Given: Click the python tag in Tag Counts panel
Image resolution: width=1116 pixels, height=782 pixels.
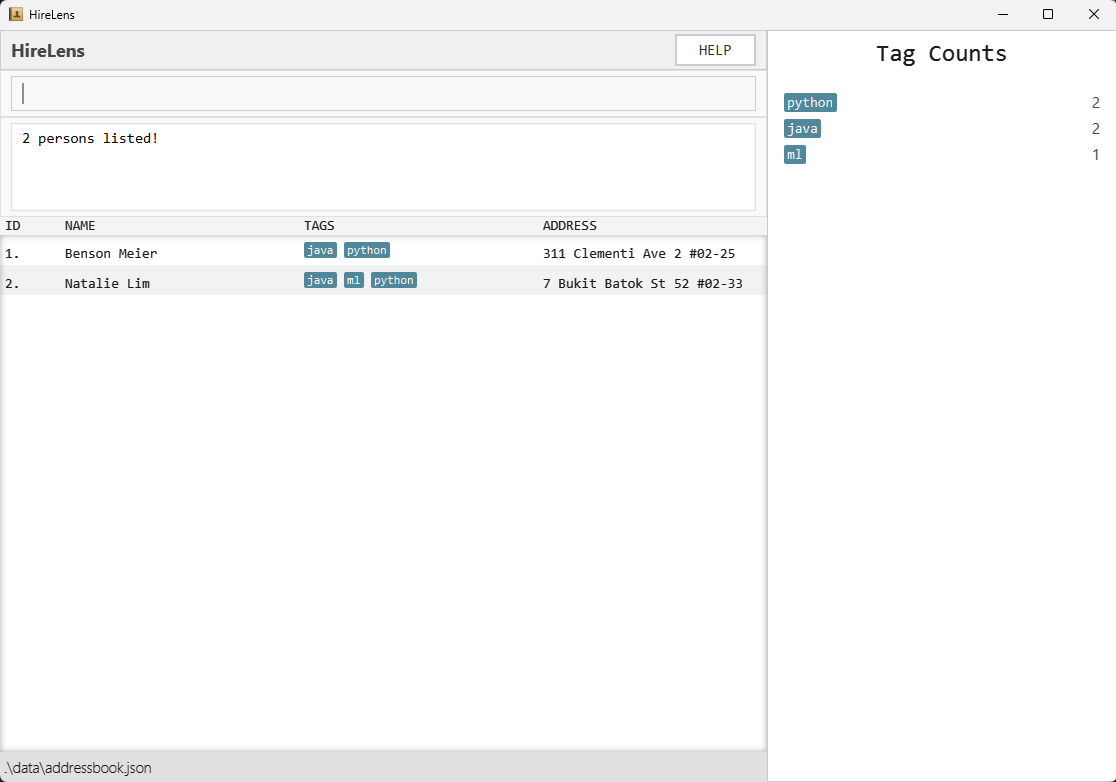Looking at the screenshot, I should pyautogui.click(x=810, y=102).
